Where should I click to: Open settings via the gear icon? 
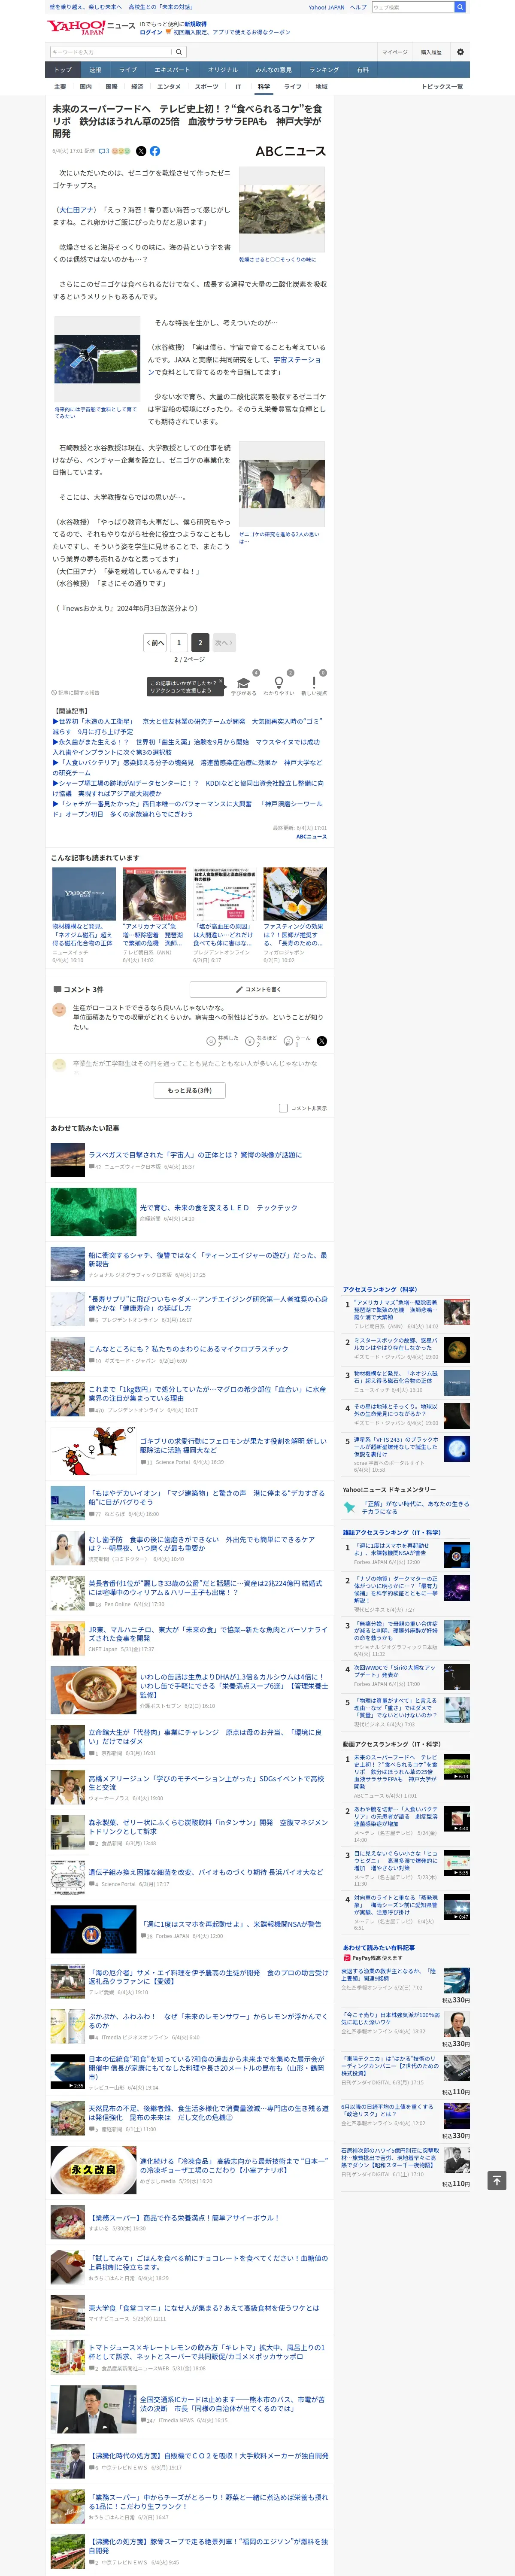[x=460, y=52]
